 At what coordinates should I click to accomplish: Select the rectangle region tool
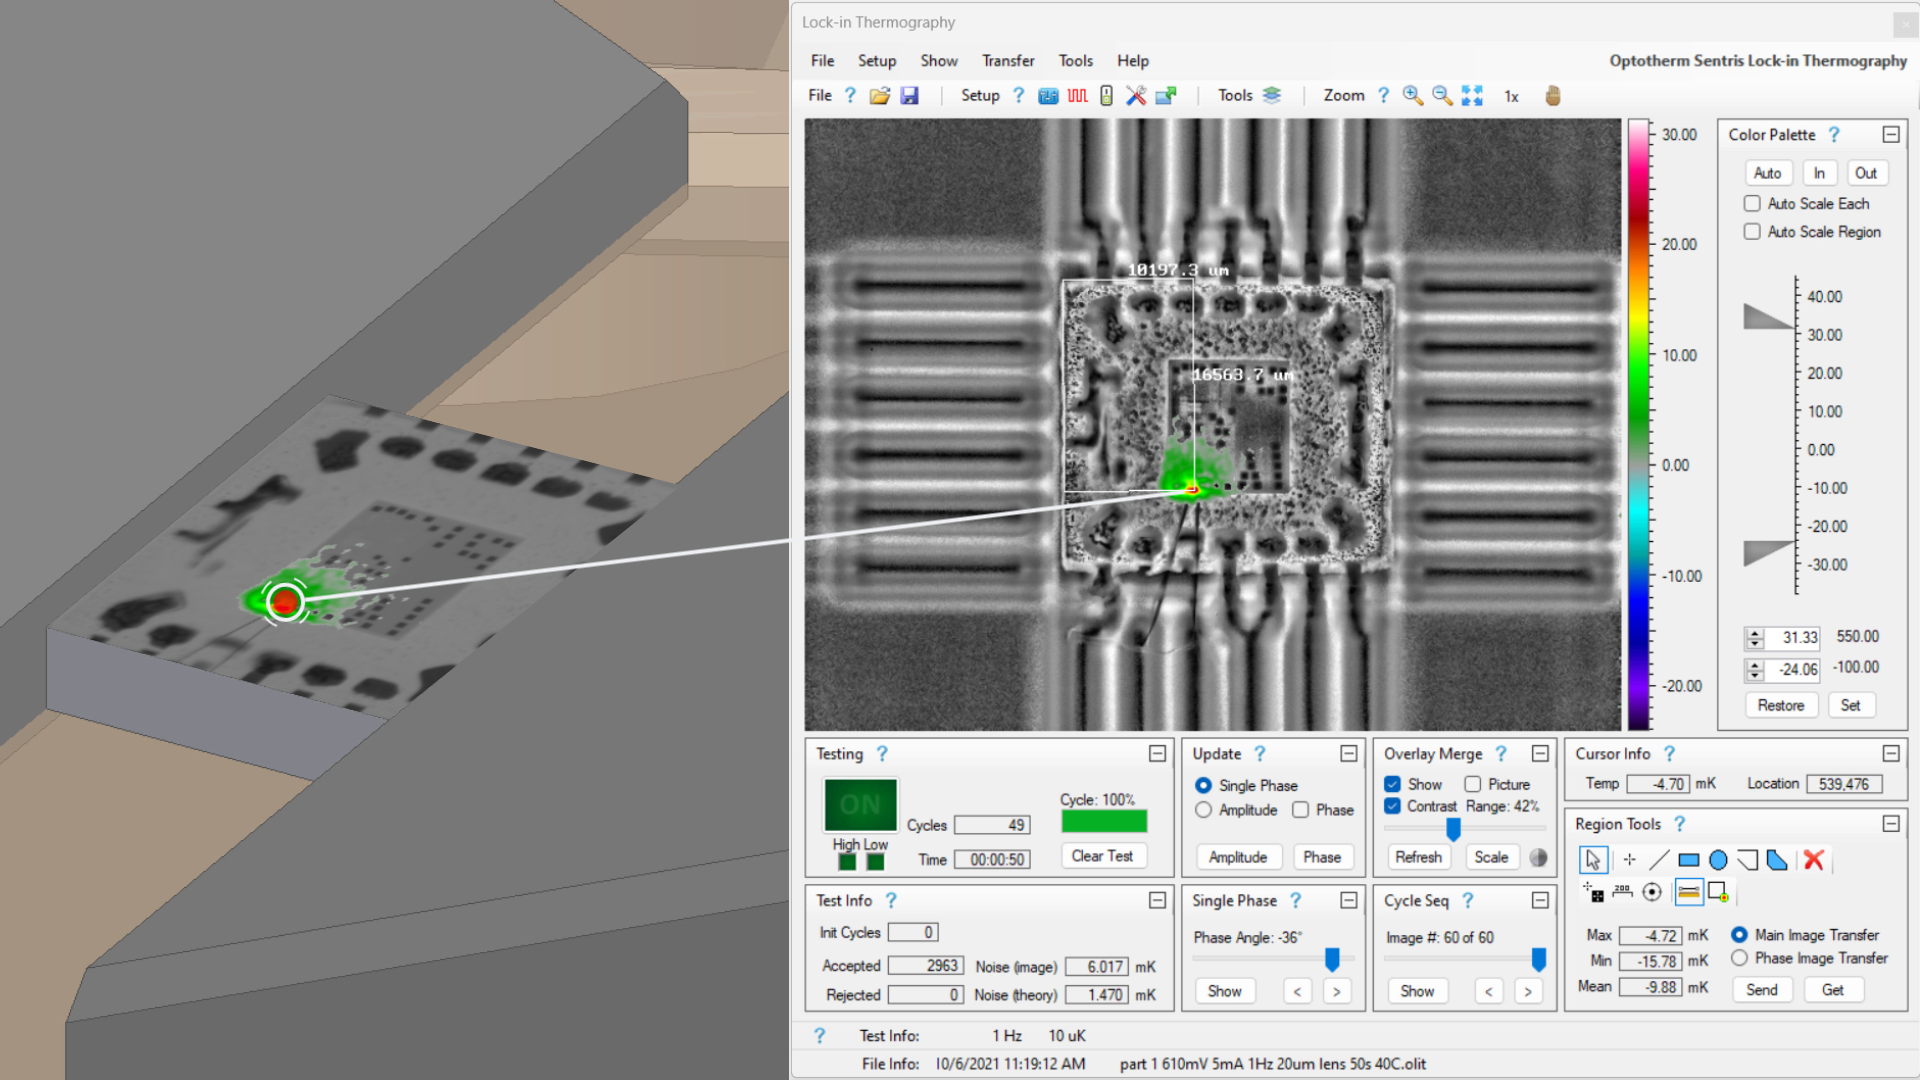pos(1688,859)
